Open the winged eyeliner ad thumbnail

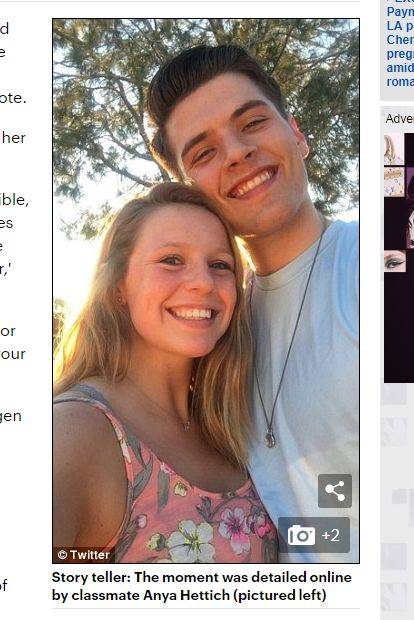395,261
